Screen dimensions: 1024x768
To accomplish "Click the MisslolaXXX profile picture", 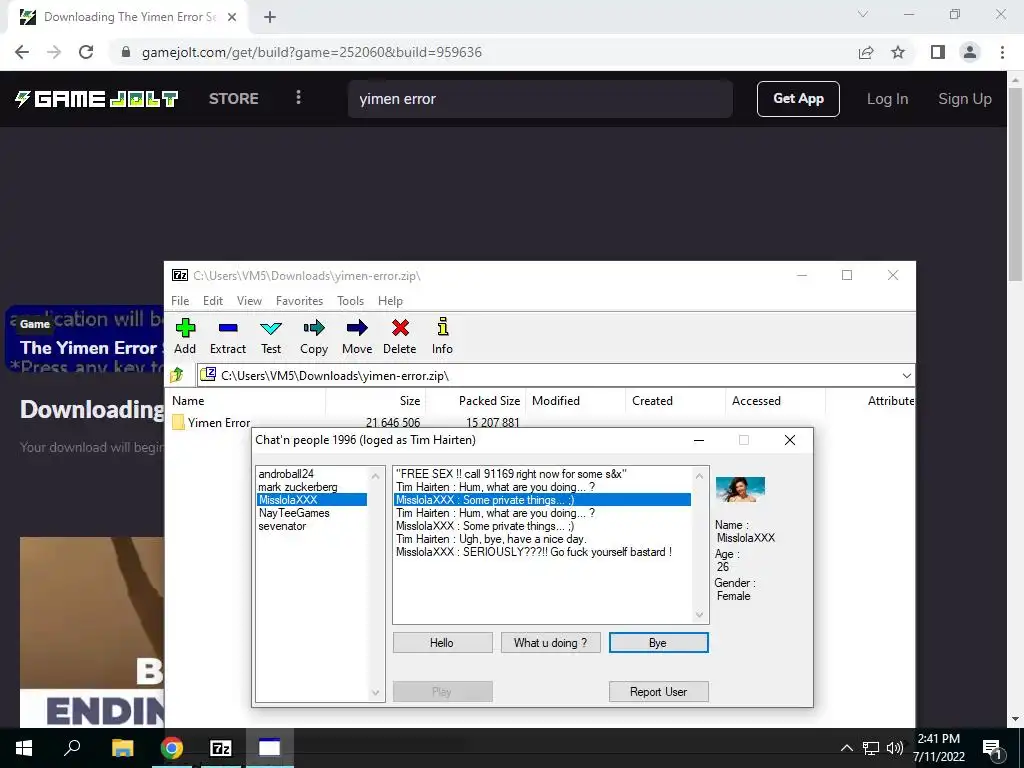I will tap(740, 489).
